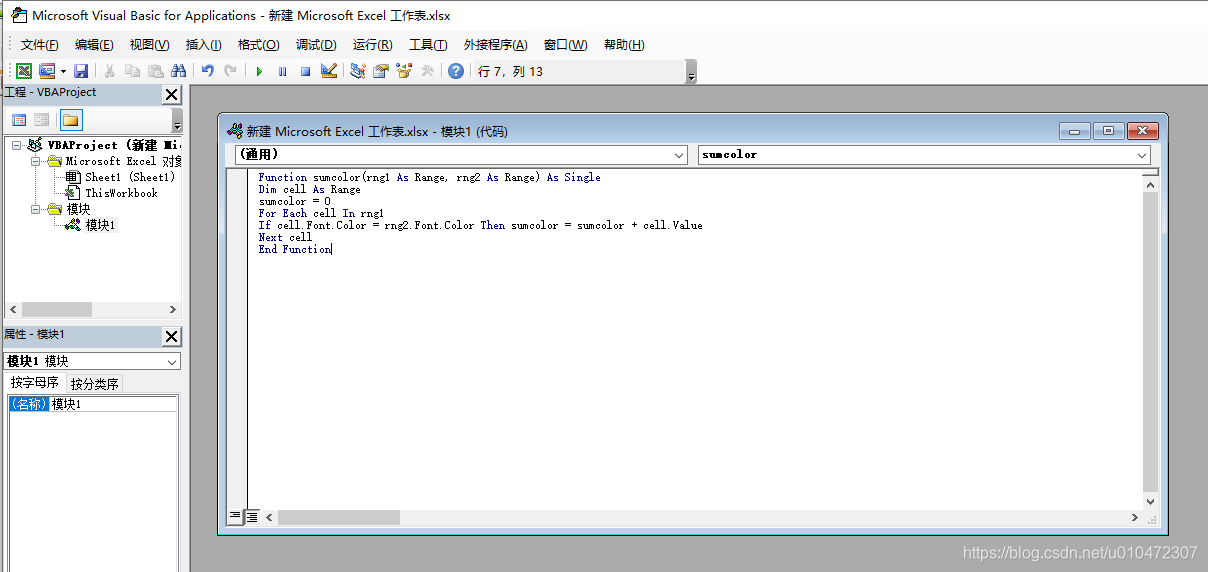Open the sumcolor procedure dropdown
Screen dimensions: 1208x572
point(1142,155)
